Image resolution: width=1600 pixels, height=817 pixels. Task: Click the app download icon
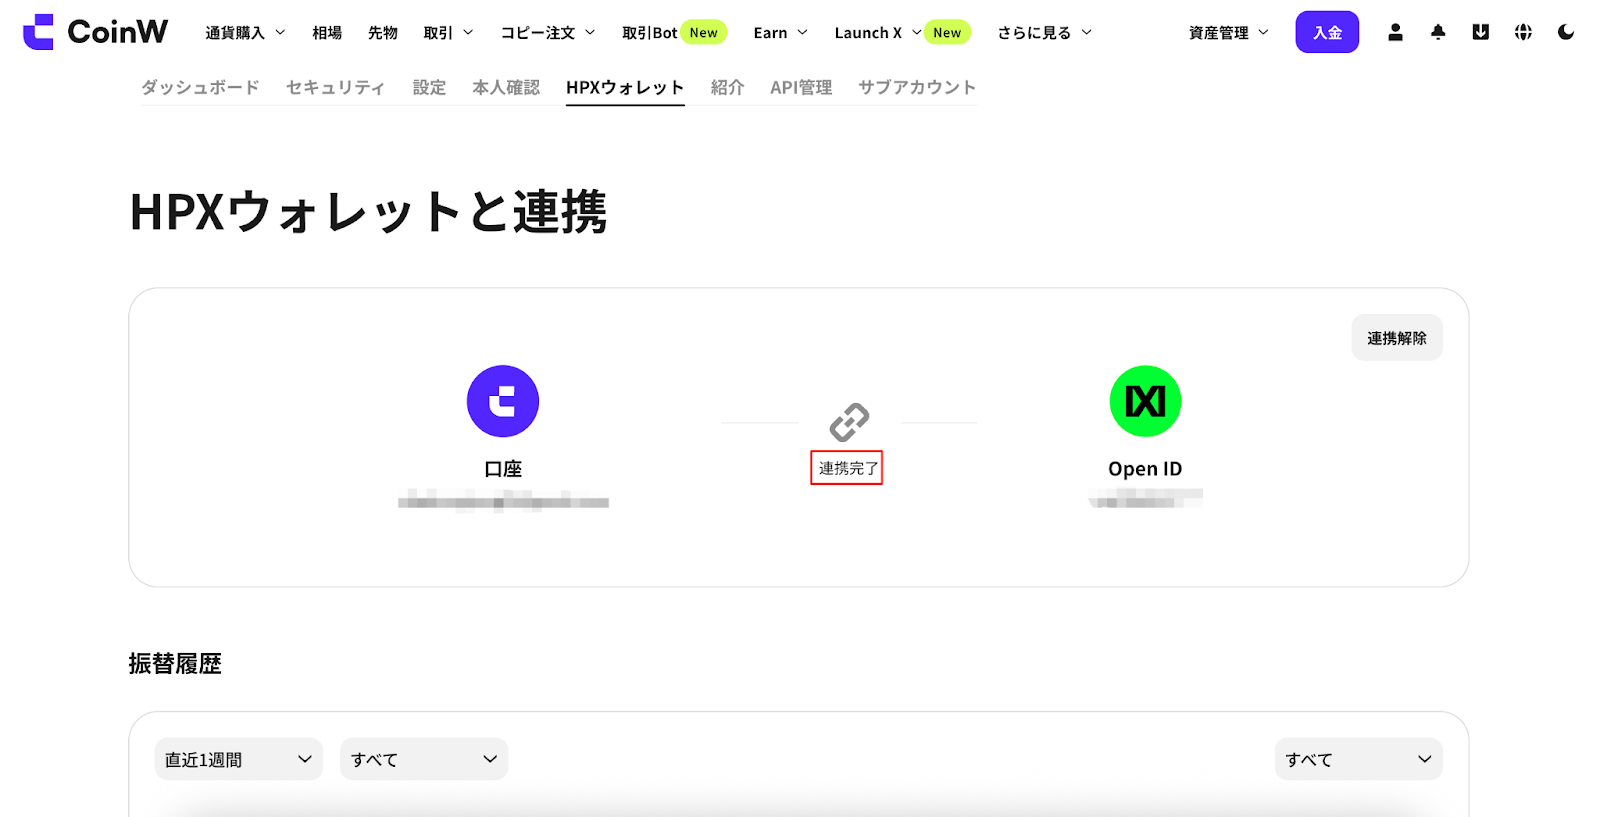[x=1481, y=32]
